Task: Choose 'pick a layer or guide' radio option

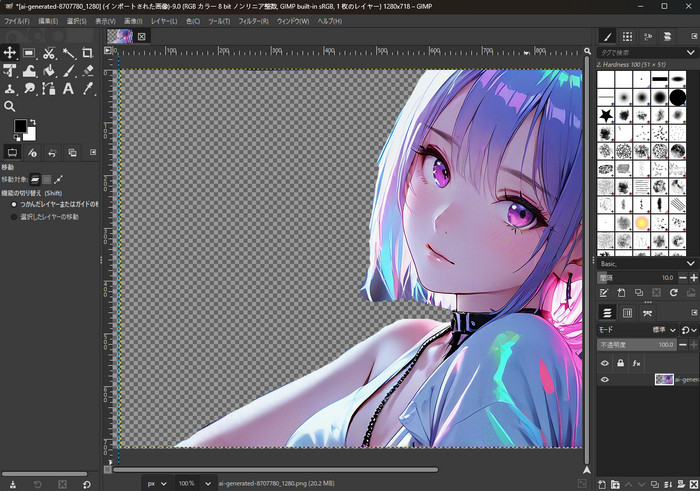Action: tap(14, 204)
